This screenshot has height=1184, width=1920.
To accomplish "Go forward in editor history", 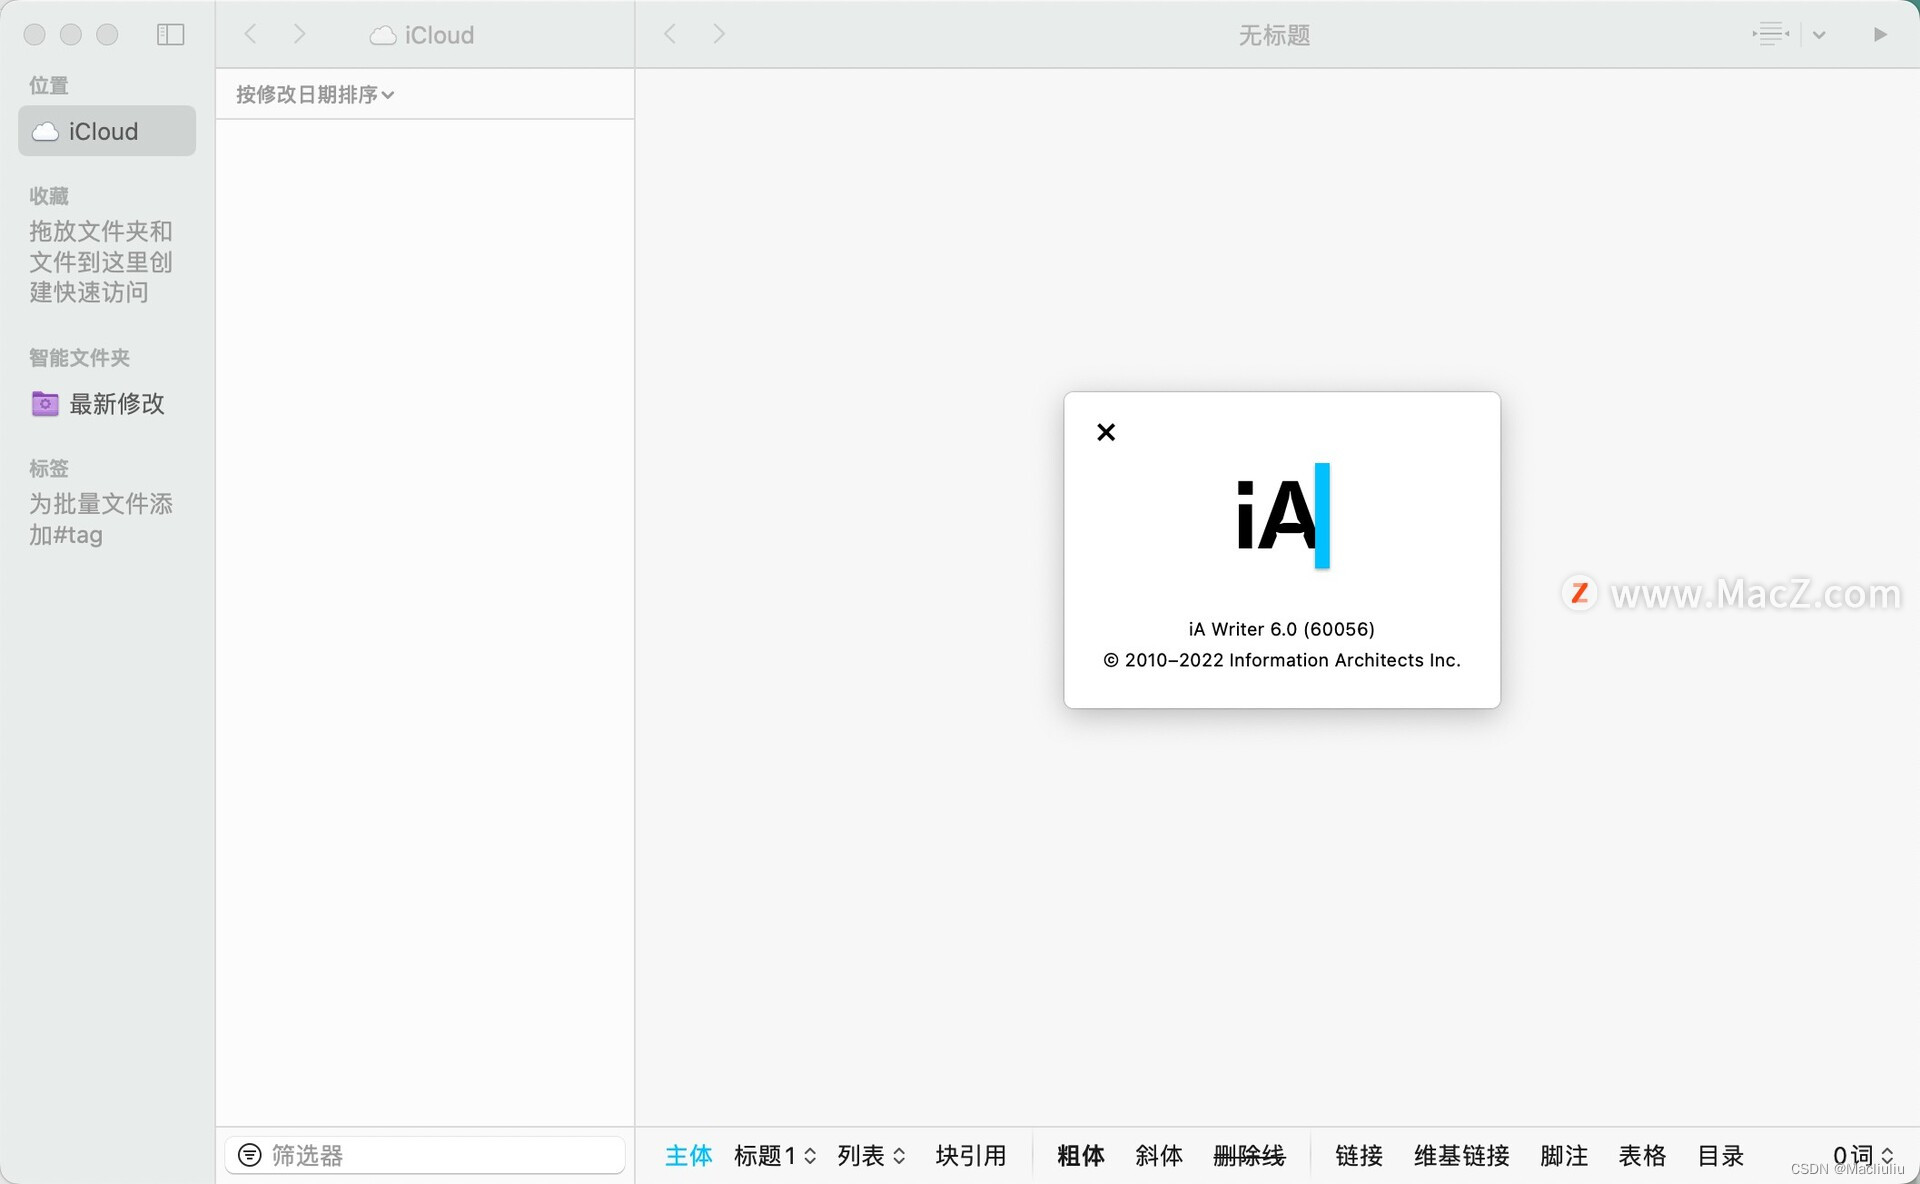I will pyautogui.click(x=719, y=35).
